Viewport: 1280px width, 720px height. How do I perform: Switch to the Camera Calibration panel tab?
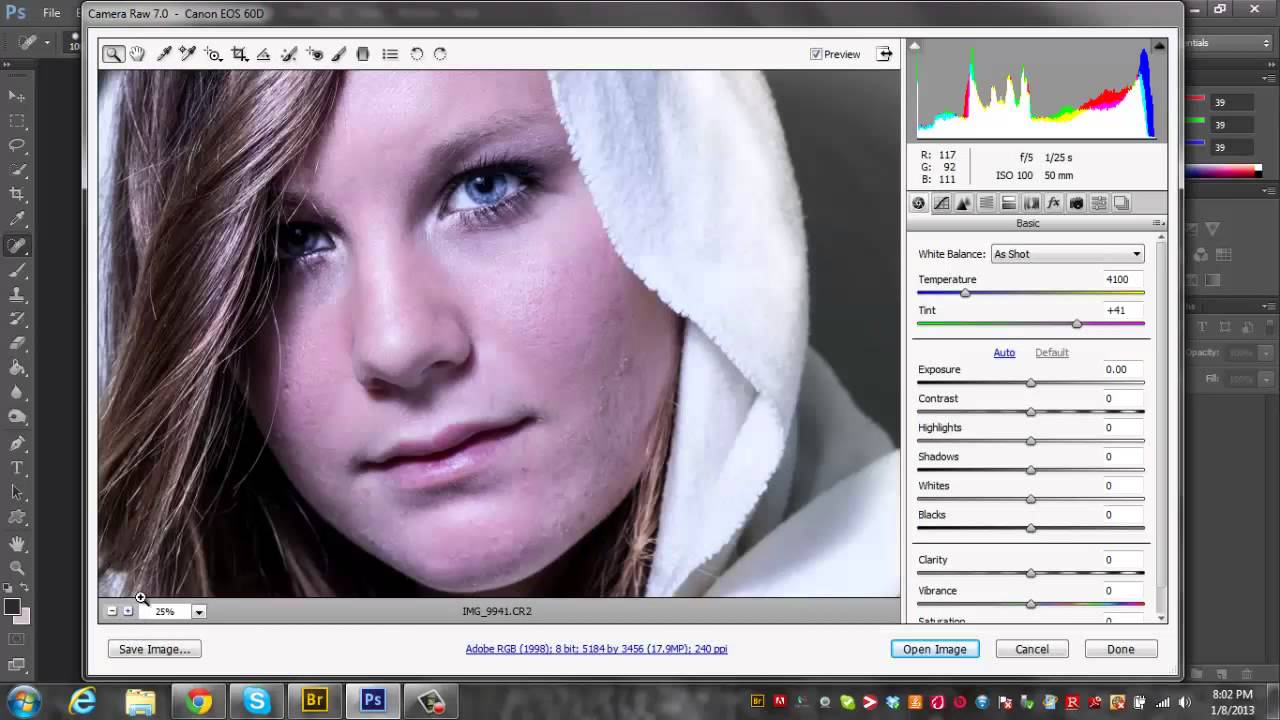(x=1076, y=203)
